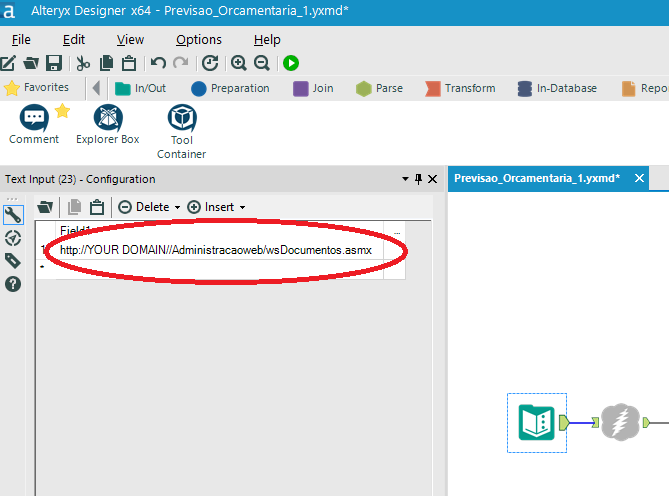Click the Delete button in the Configuration panel
Screen dimensions: 669x498
[x=144, y=207]
